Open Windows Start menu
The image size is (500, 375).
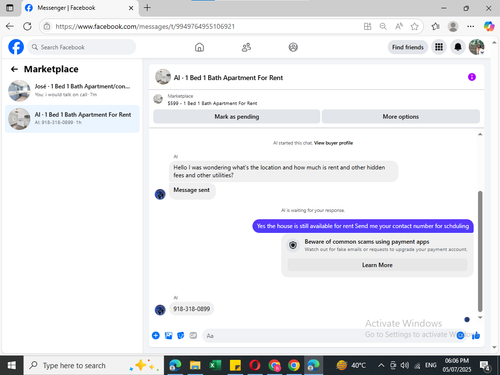click(11, 365)
